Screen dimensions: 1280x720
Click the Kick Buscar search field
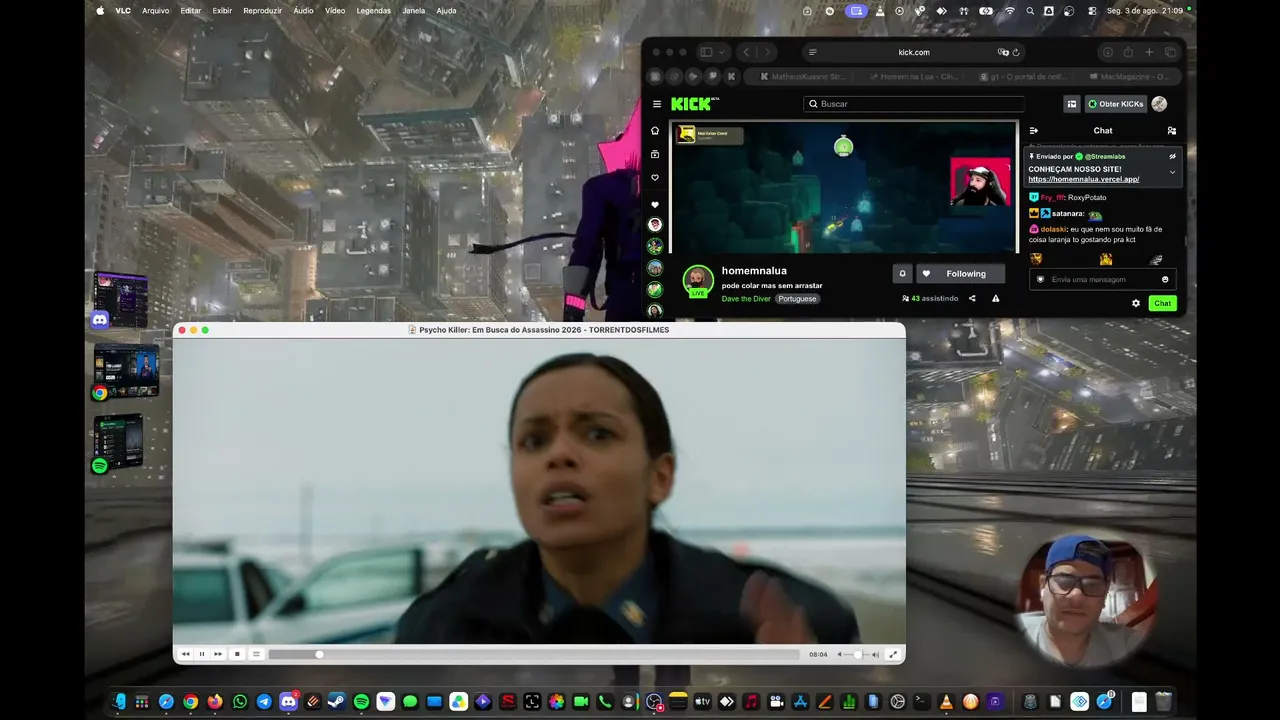pyautogui.click(x=914, y=104)
